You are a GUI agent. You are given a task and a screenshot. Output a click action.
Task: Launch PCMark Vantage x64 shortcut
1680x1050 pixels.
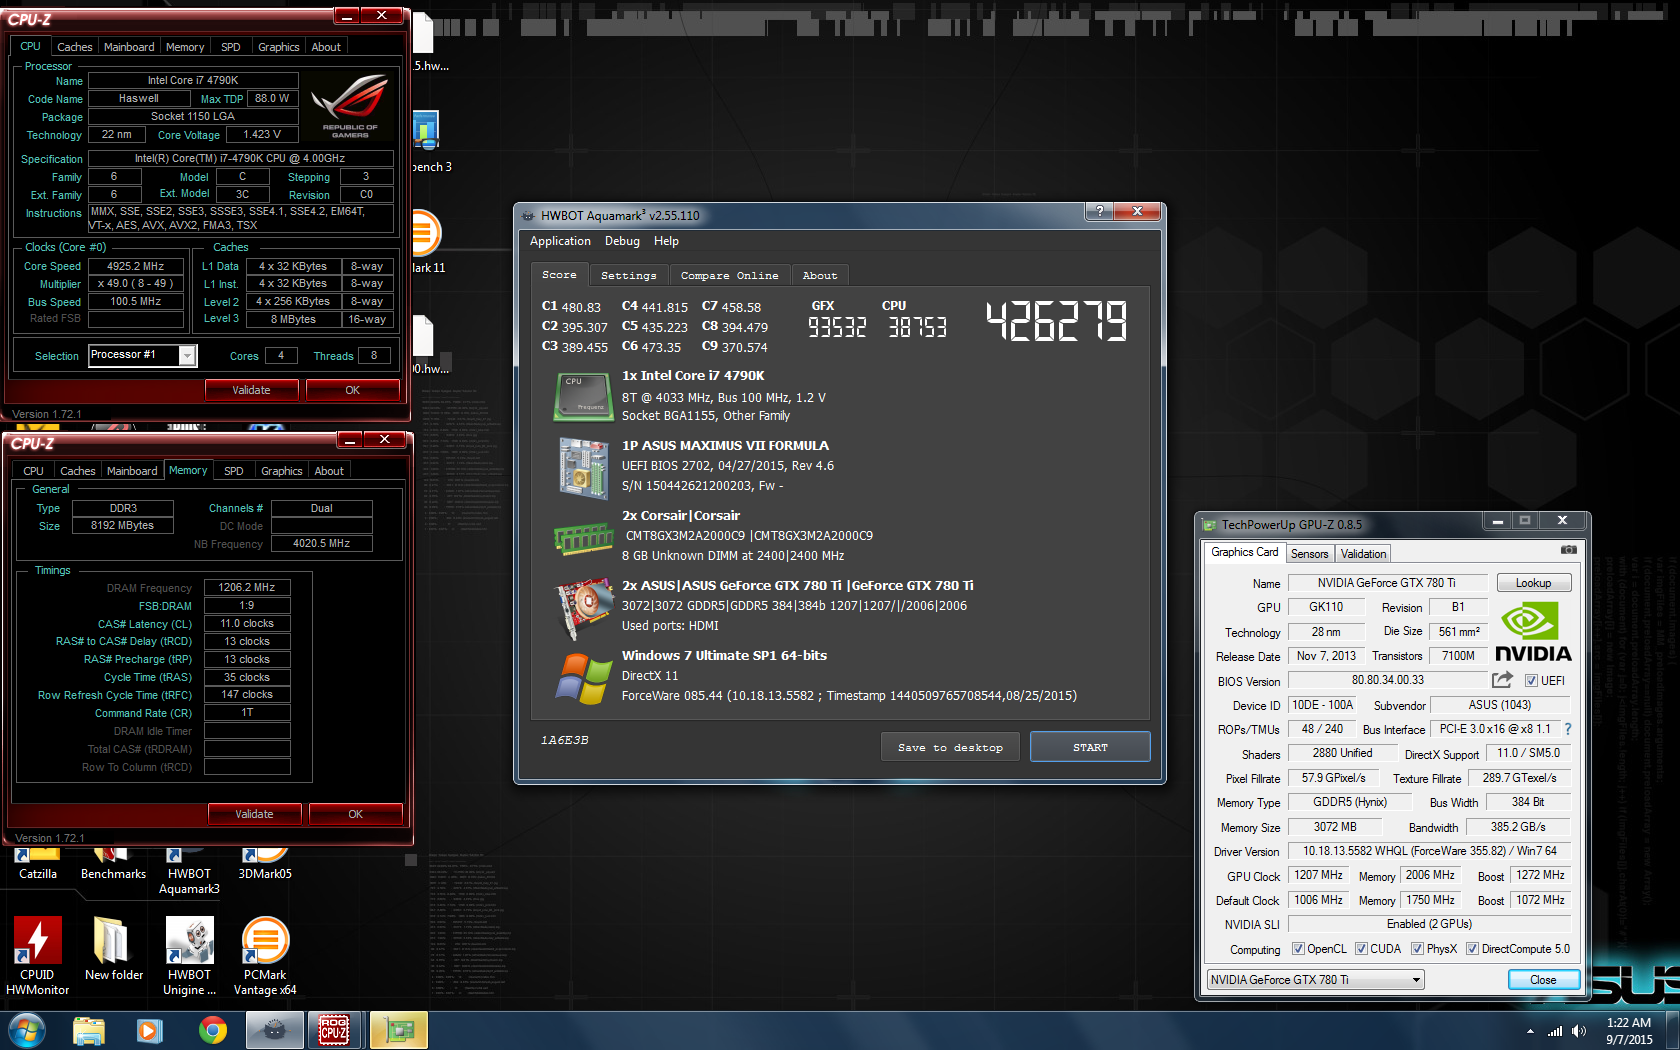265,955
